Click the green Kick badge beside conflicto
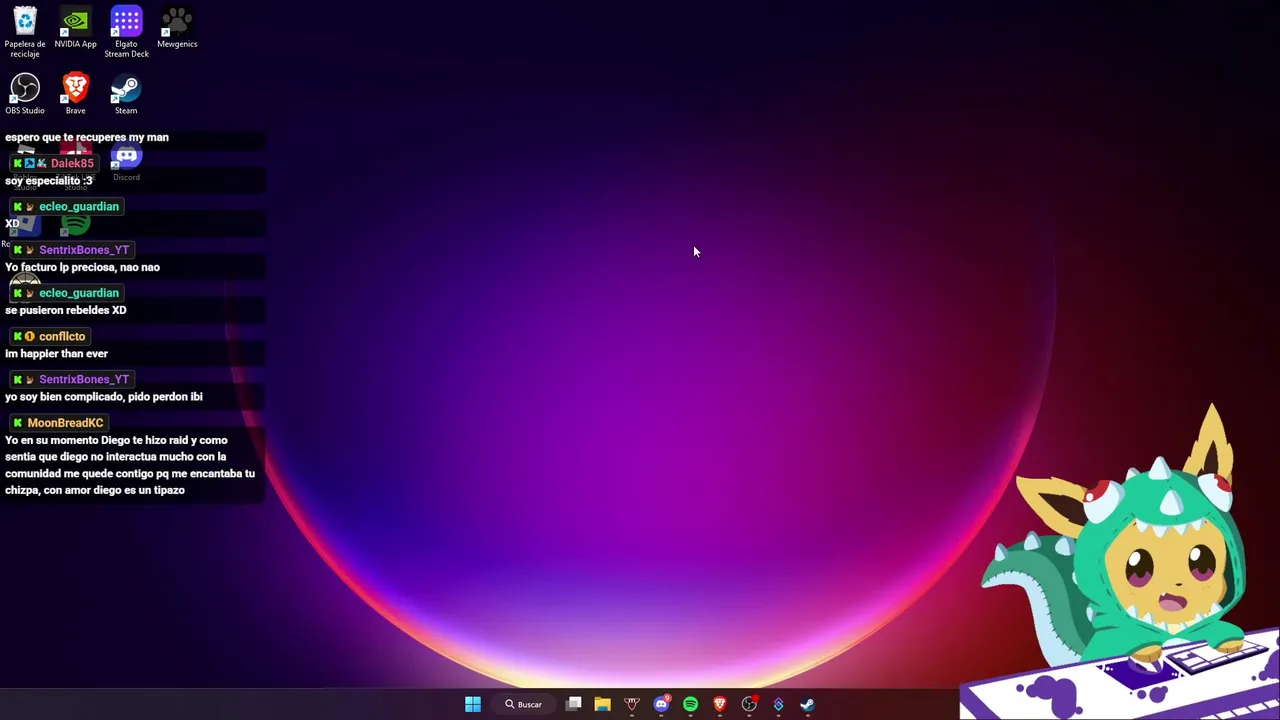This screenshot has width=1280, height=720. pyautogui.click(x=17, y=336)
